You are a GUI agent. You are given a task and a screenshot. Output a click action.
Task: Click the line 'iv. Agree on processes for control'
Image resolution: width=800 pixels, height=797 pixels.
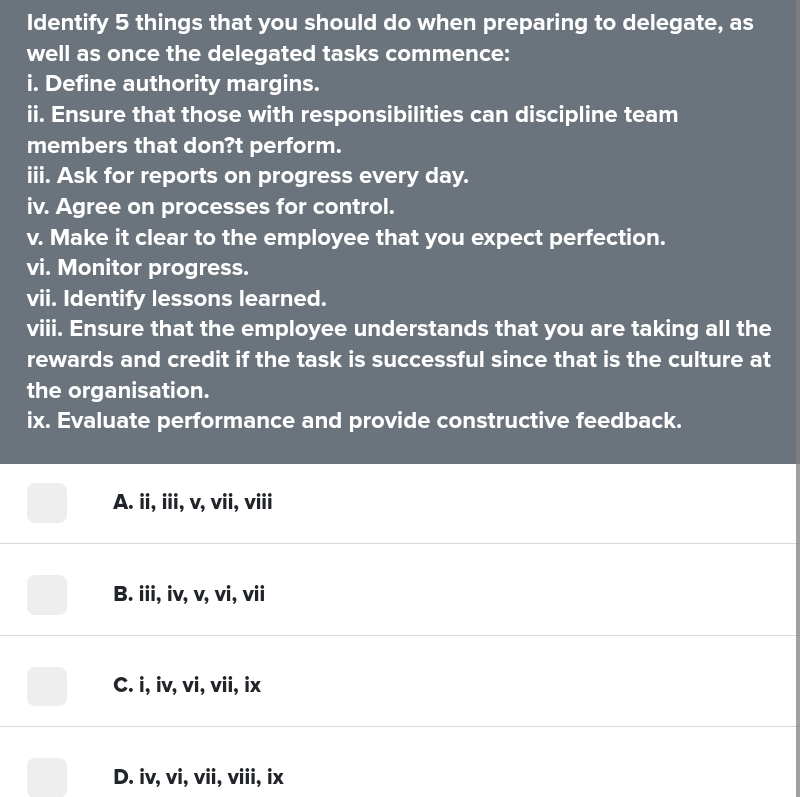click(x=211, y=207)
